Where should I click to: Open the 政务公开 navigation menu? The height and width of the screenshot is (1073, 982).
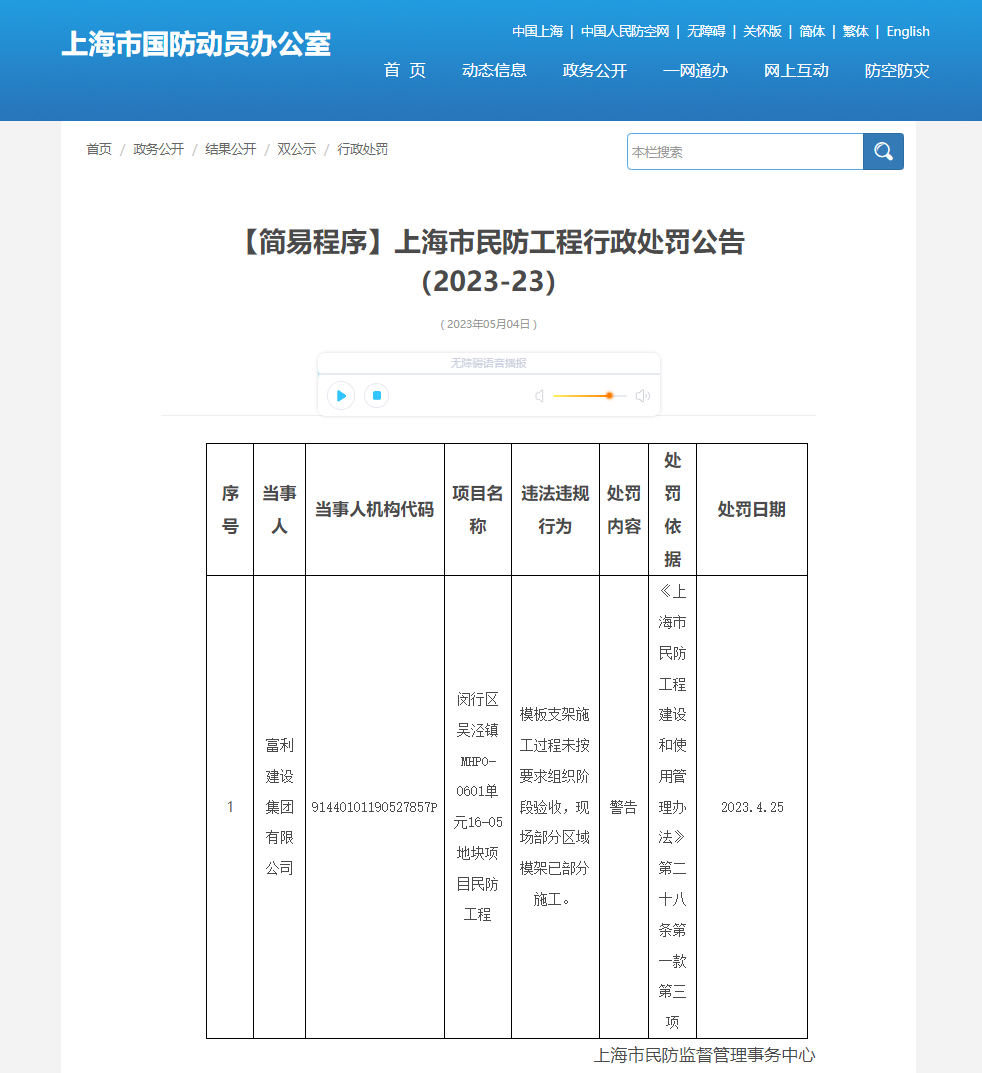(595, 70)
